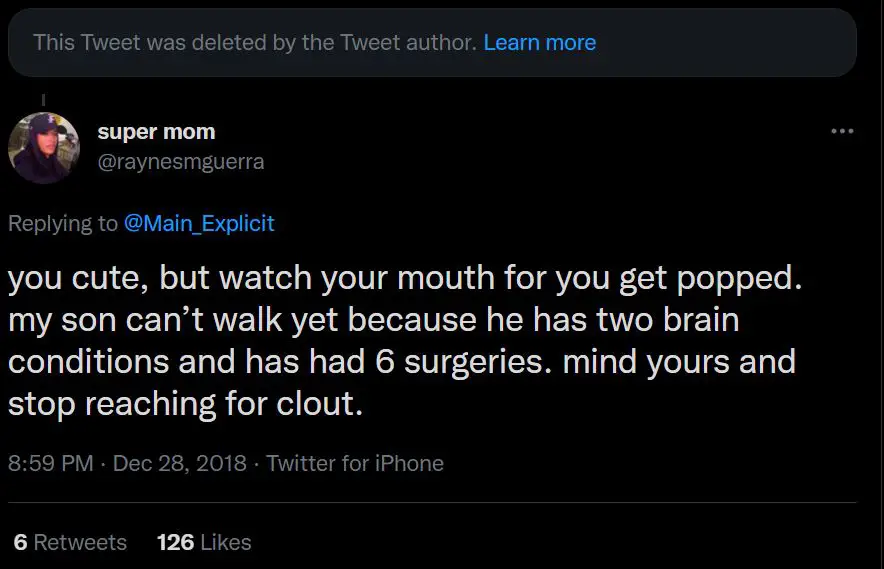Open the @Main_Explicit mention link
This screenshot has width=884, height=569.
[x=199, y=223]
